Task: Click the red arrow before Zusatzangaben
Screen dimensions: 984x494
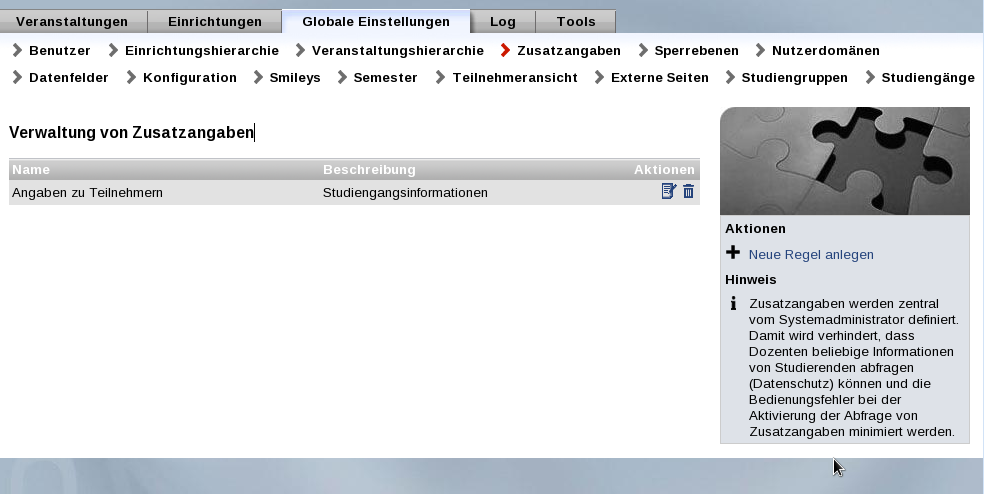Action: (x=506, y=50)
